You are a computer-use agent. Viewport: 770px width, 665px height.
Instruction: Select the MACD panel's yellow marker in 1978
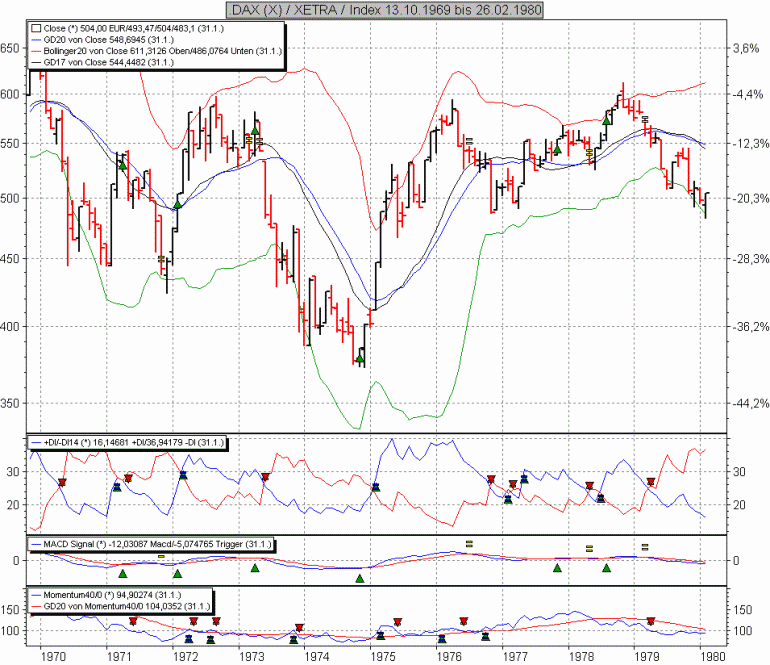click(589, 548)
